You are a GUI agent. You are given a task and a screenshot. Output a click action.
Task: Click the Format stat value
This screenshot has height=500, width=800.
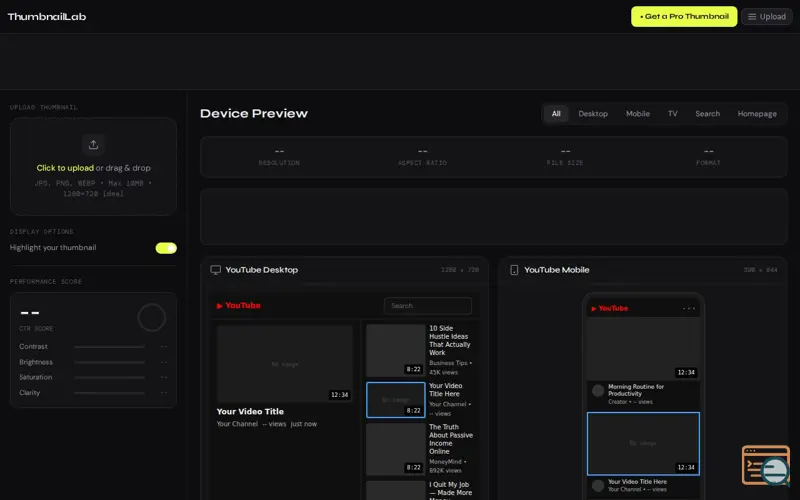pos(709,152)
